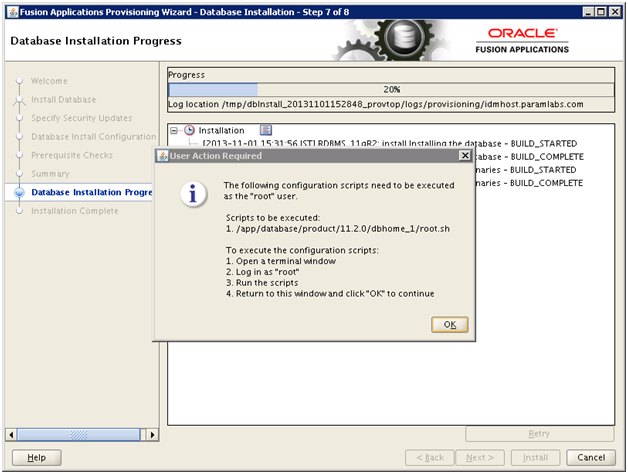Click the 'naries - BUILD_STARTED' log row
The height and width of the screenshot is (474, 628).
point(526,170)
